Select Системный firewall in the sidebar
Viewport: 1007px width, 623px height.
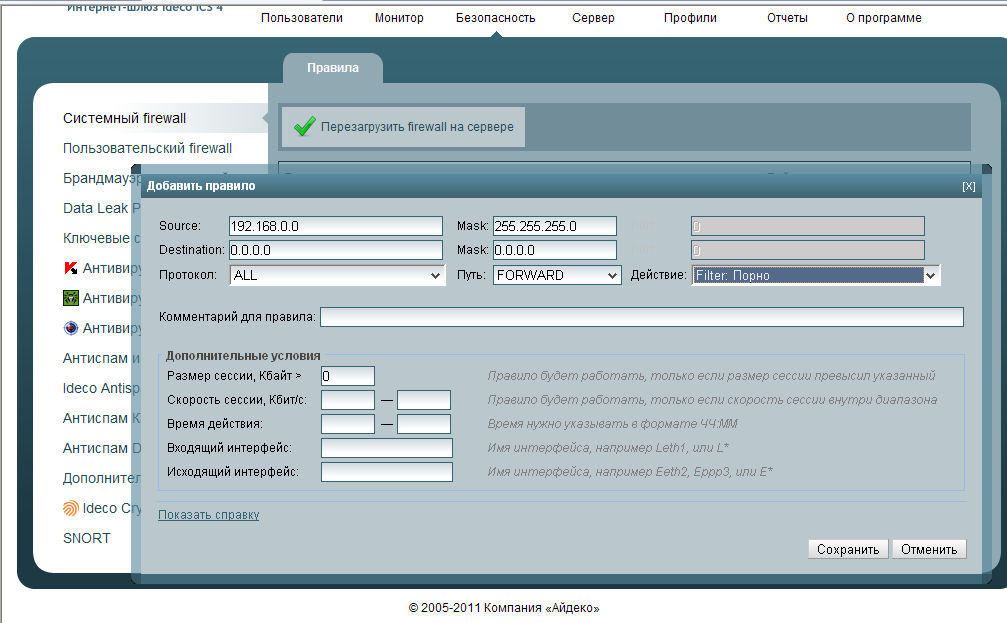(125, 118)
